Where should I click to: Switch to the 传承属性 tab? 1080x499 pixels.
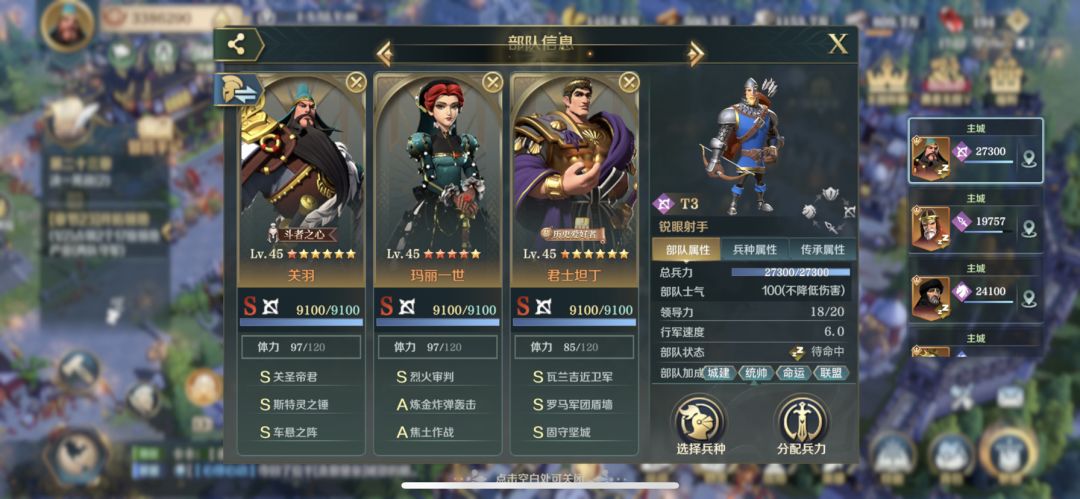point(818,250)
